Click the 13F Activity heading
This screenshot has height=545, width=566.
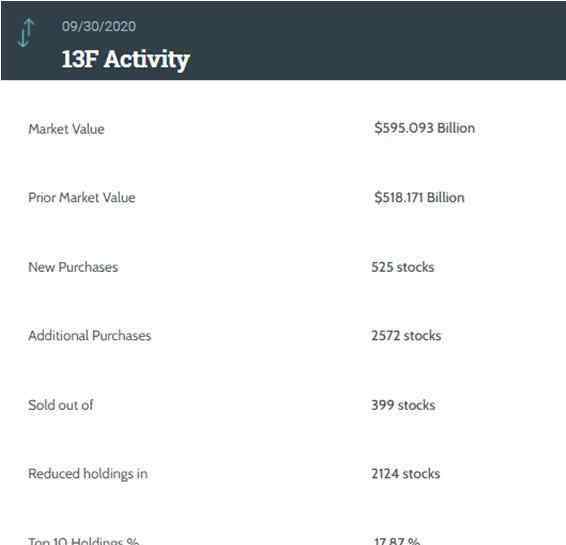[x=126, y=60]
